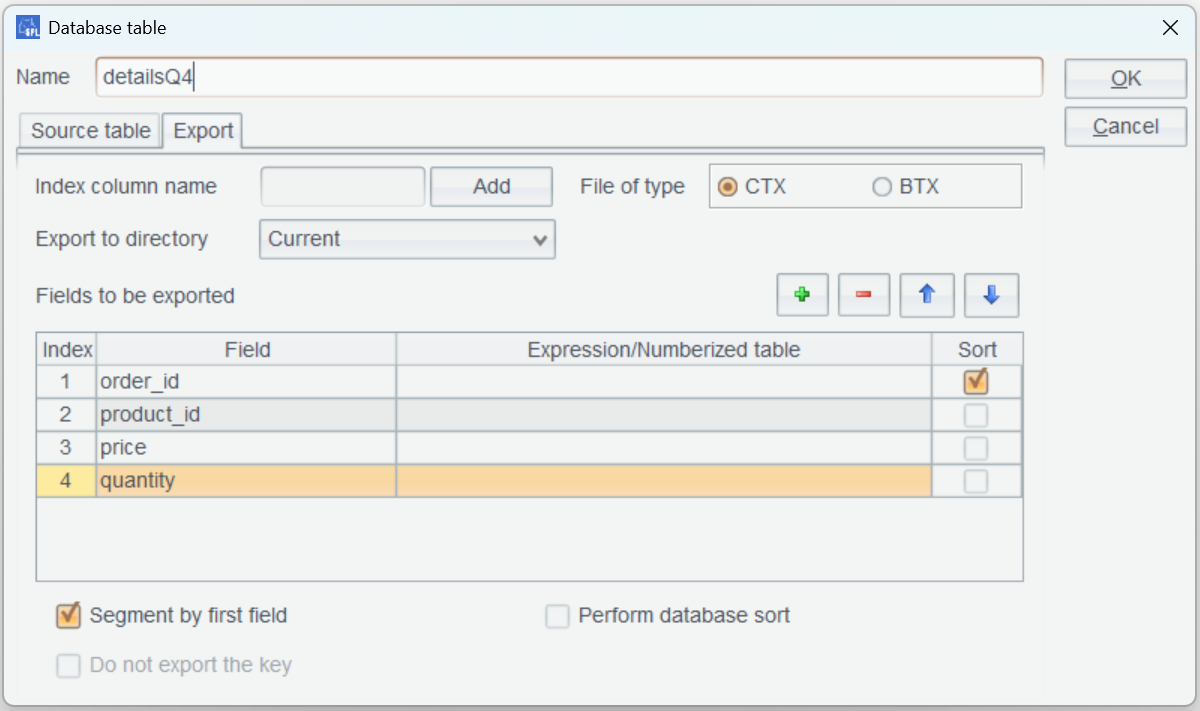Click the blue up arrow move-up icon

[927, 295]
